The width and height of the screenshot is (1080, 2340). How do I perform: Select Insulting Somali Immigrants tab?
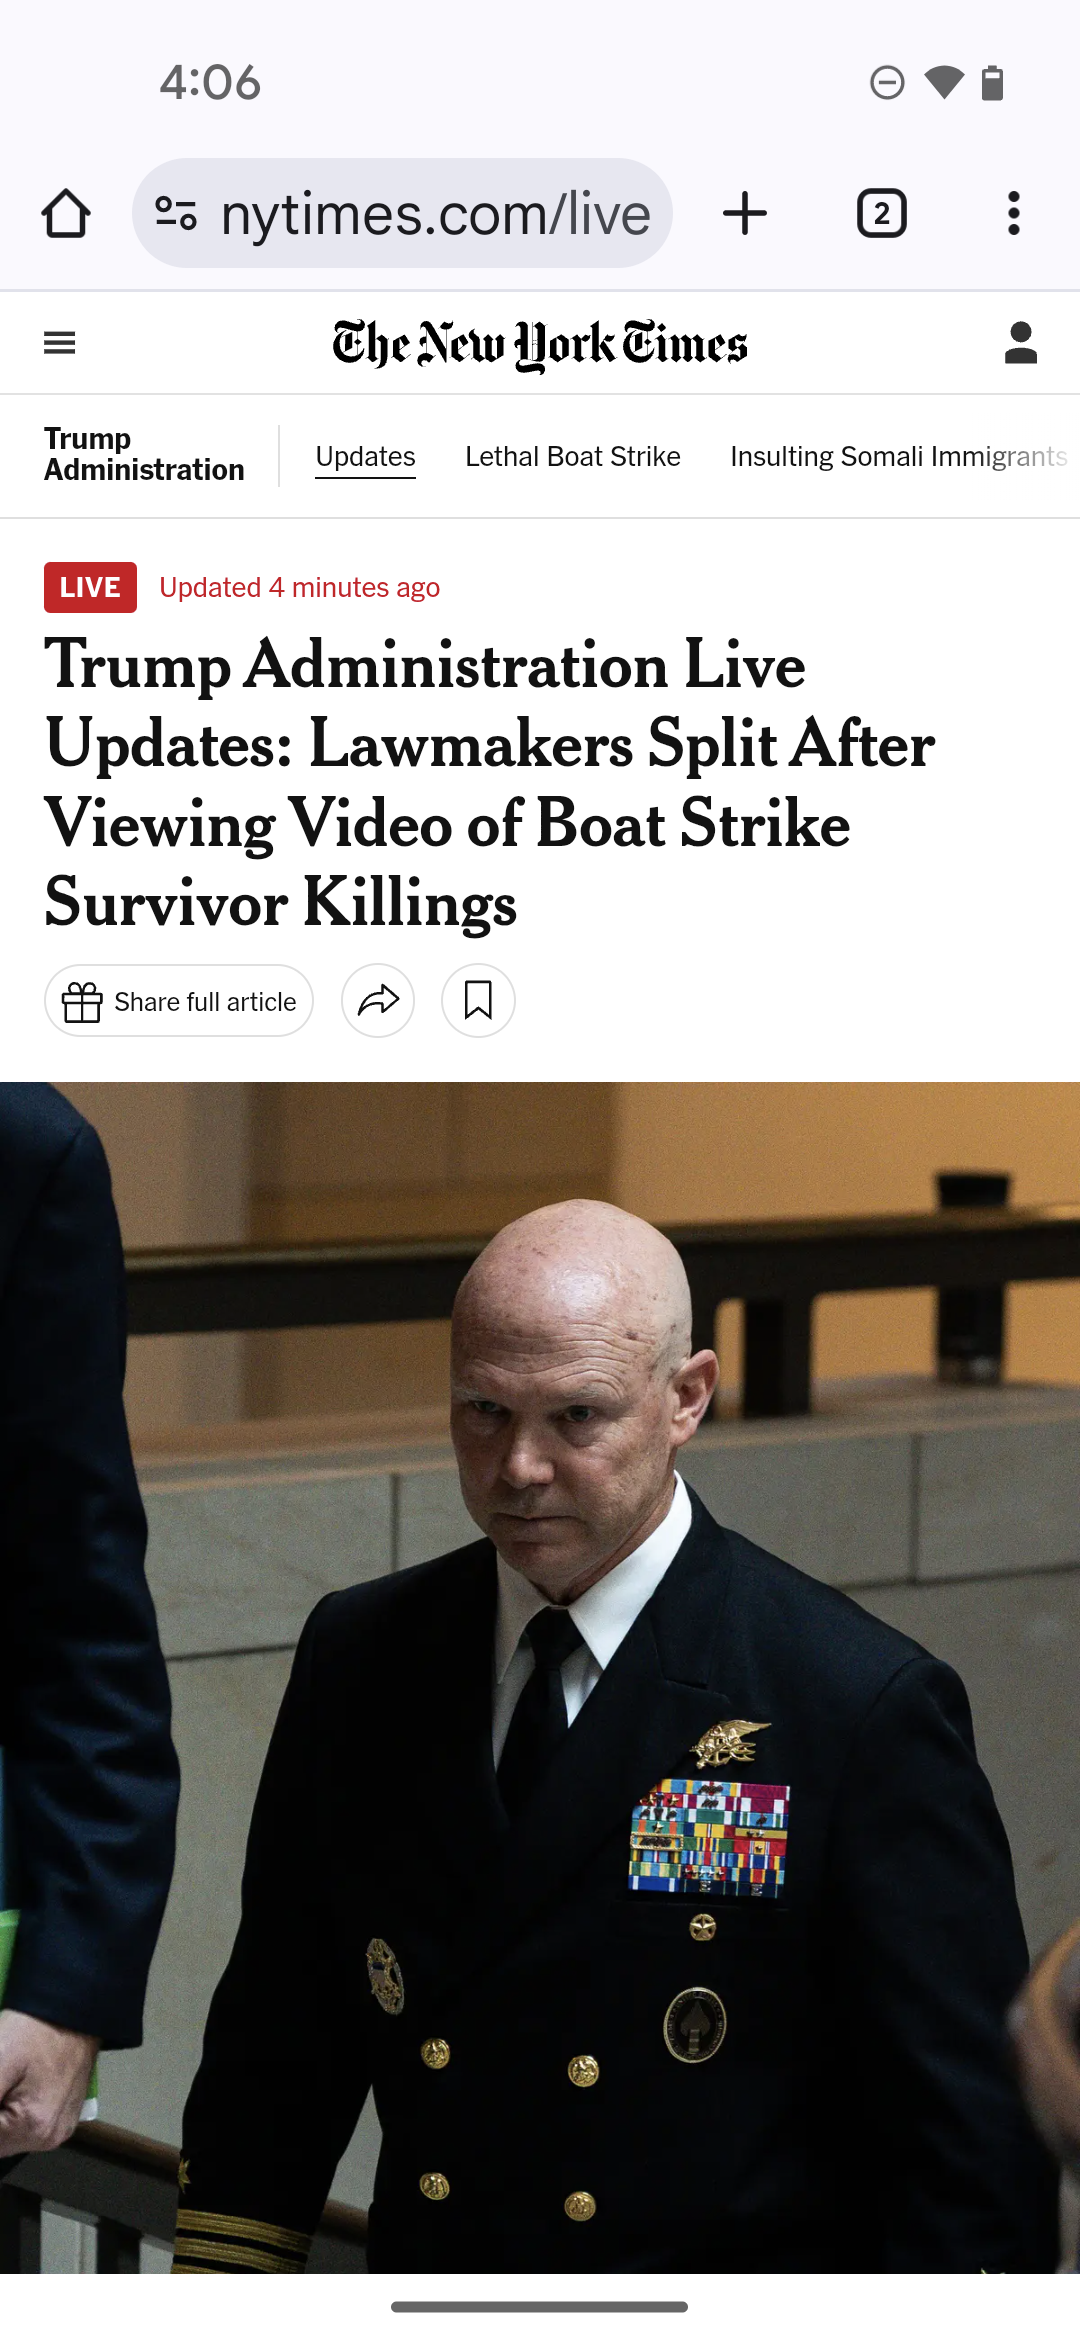(899, 457)
